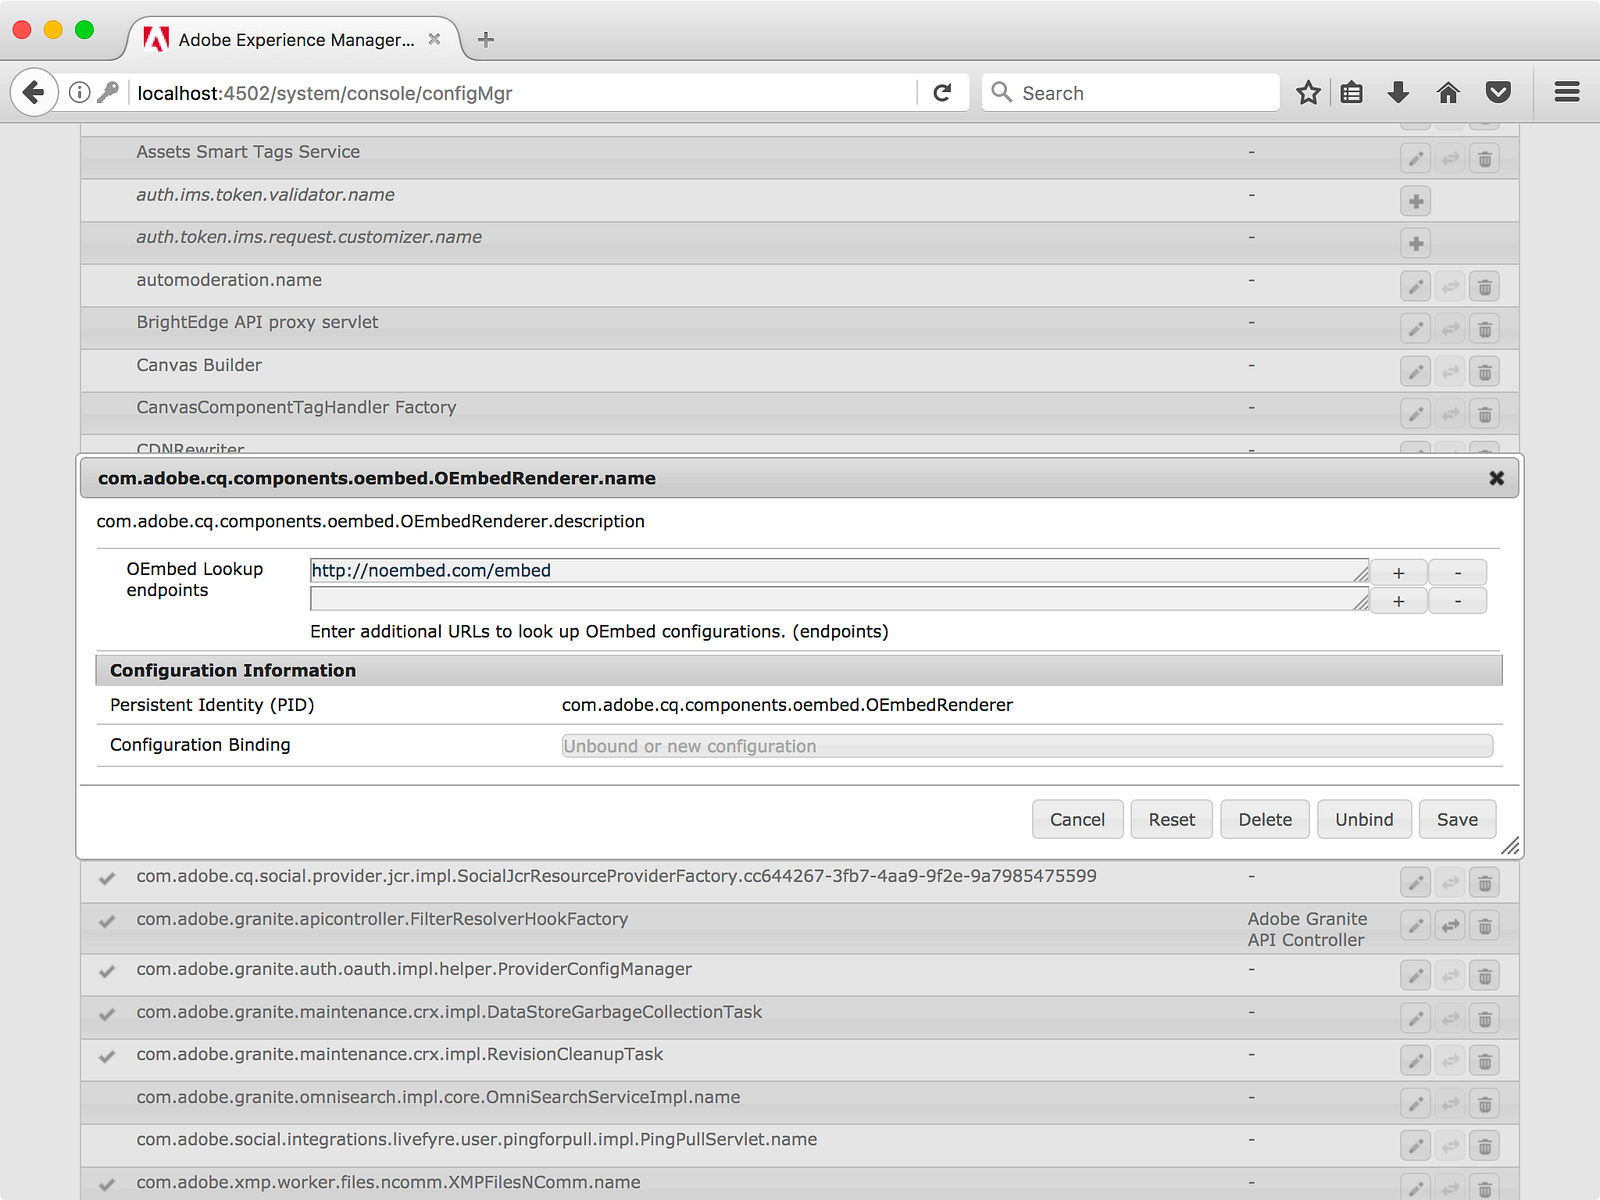This screenshot has width=1600, height=1200.
Task: Edit OmniSearchServiceImpl.name configuration pencil
Action: pyautogui.click(x=1416, y=1104)
